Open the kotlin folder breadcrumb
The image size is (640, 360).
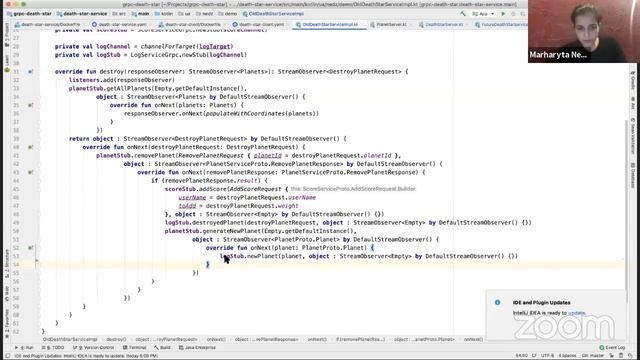164,14
